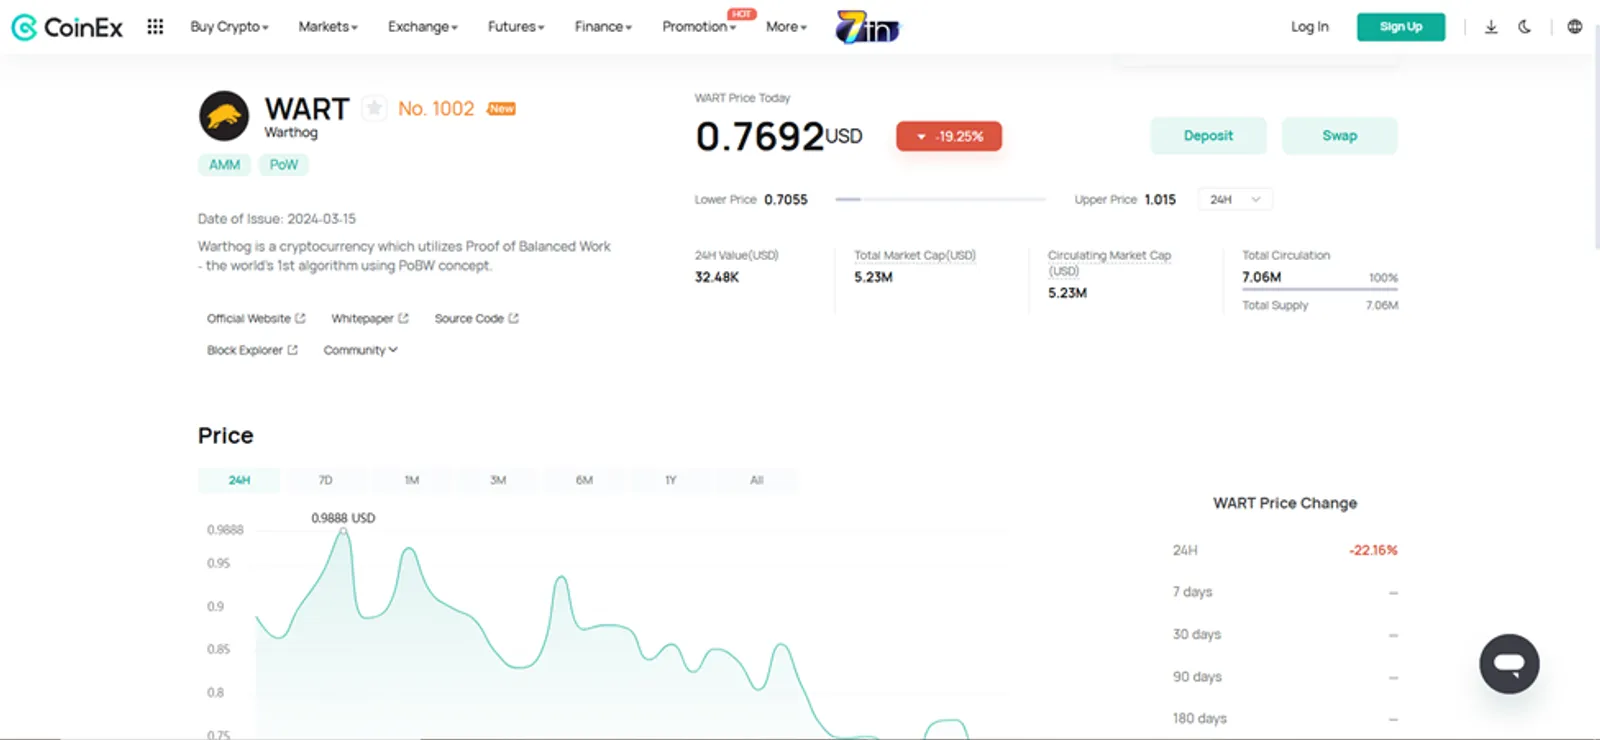Click the PoW tag

point(284,165)
